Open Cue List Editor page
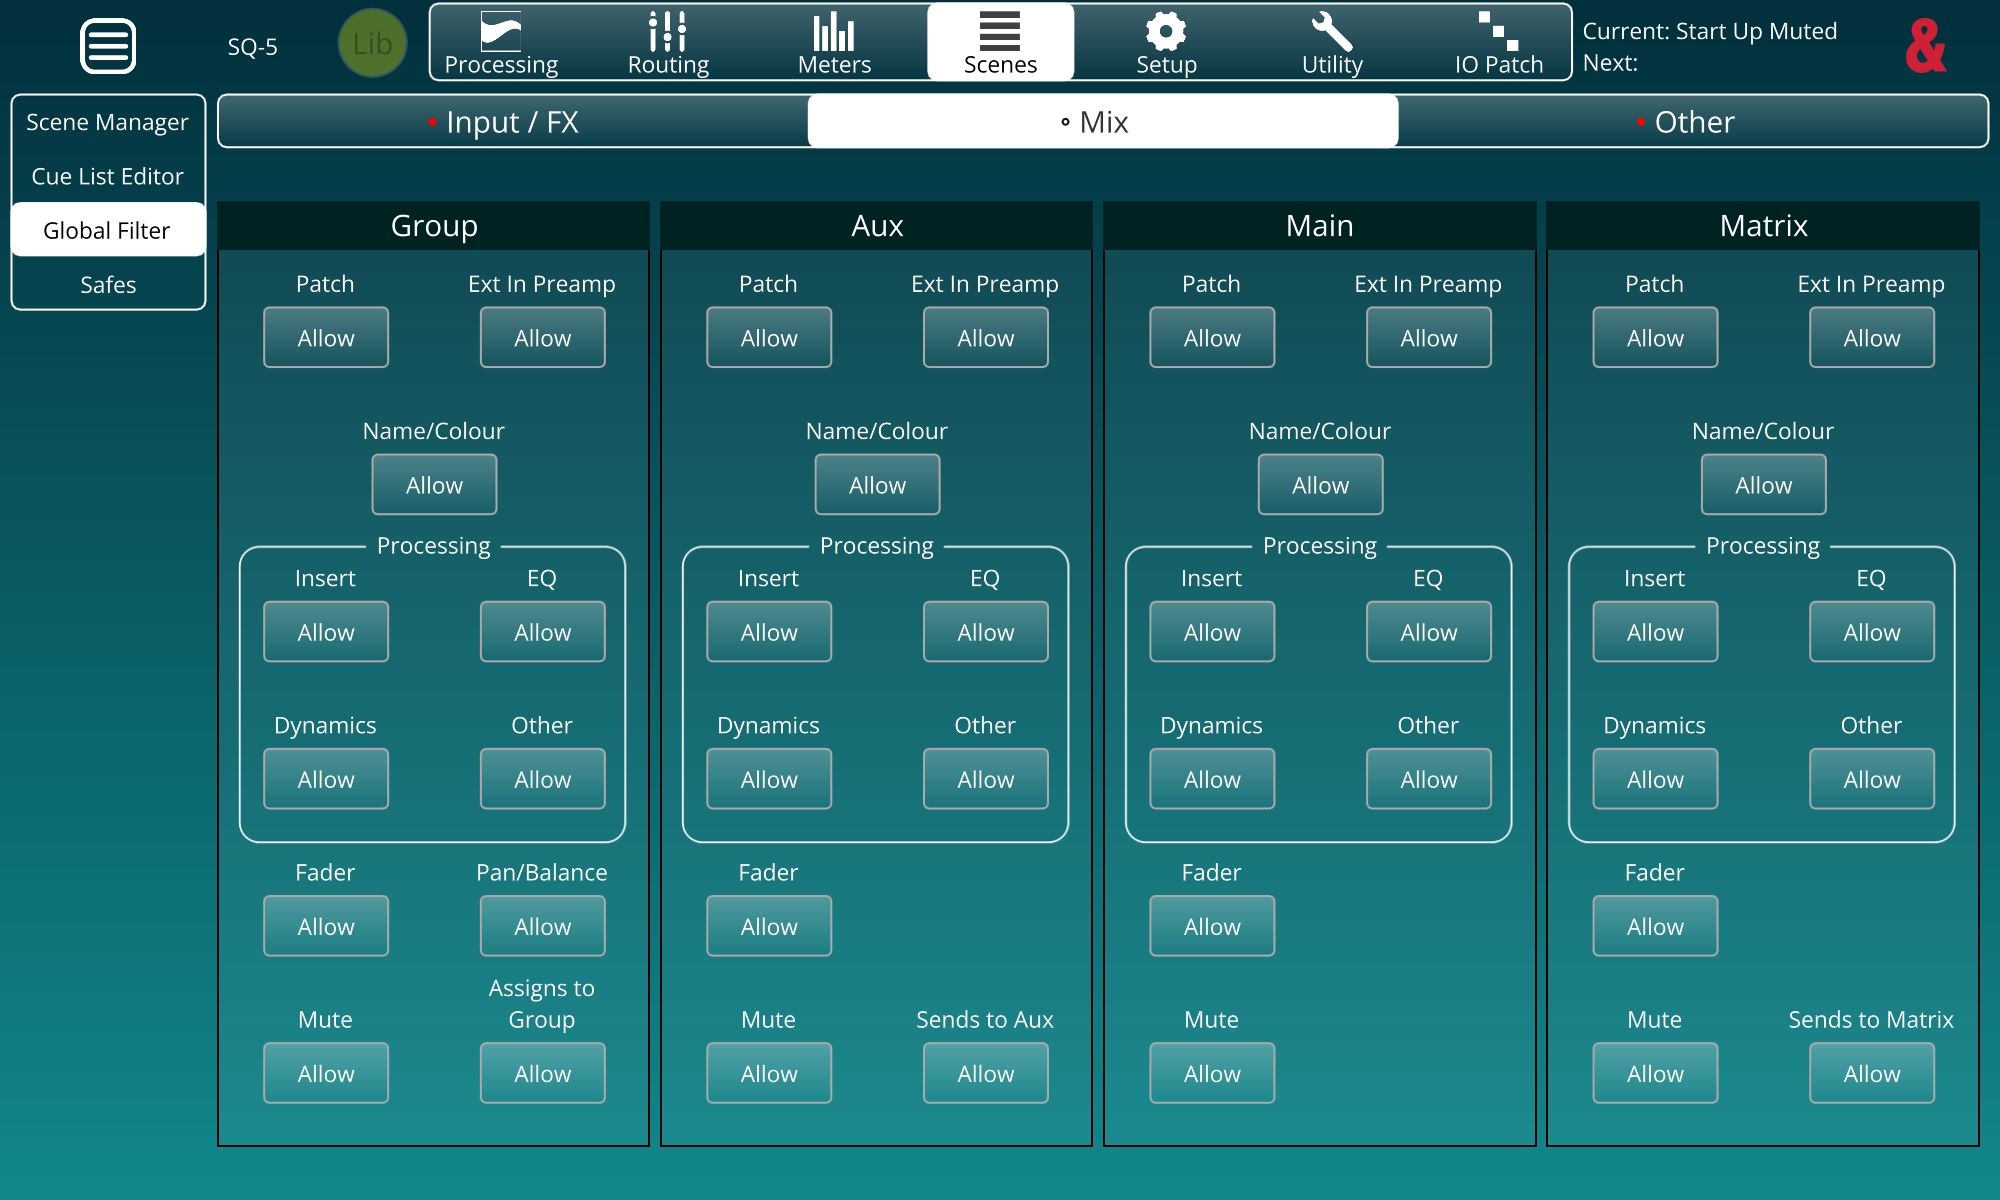Image resolution: width=2000 pixels, height=1200 pixels. click(107, 176)
